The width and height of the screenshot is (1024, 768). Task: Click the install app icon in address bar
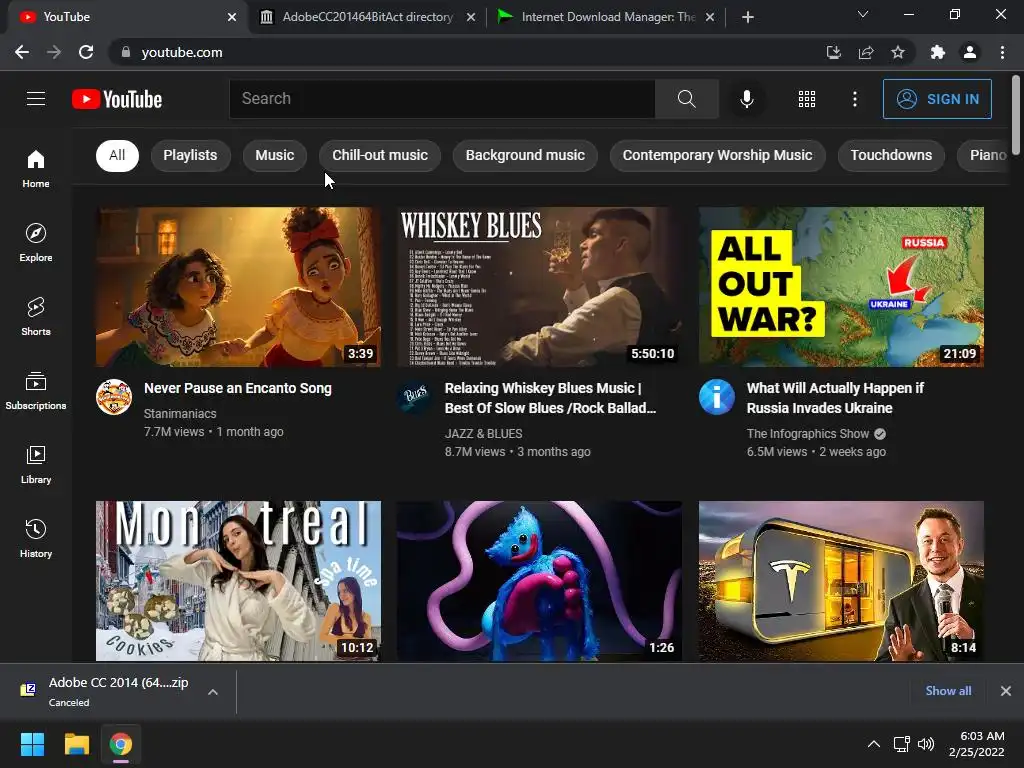(833, 52)
